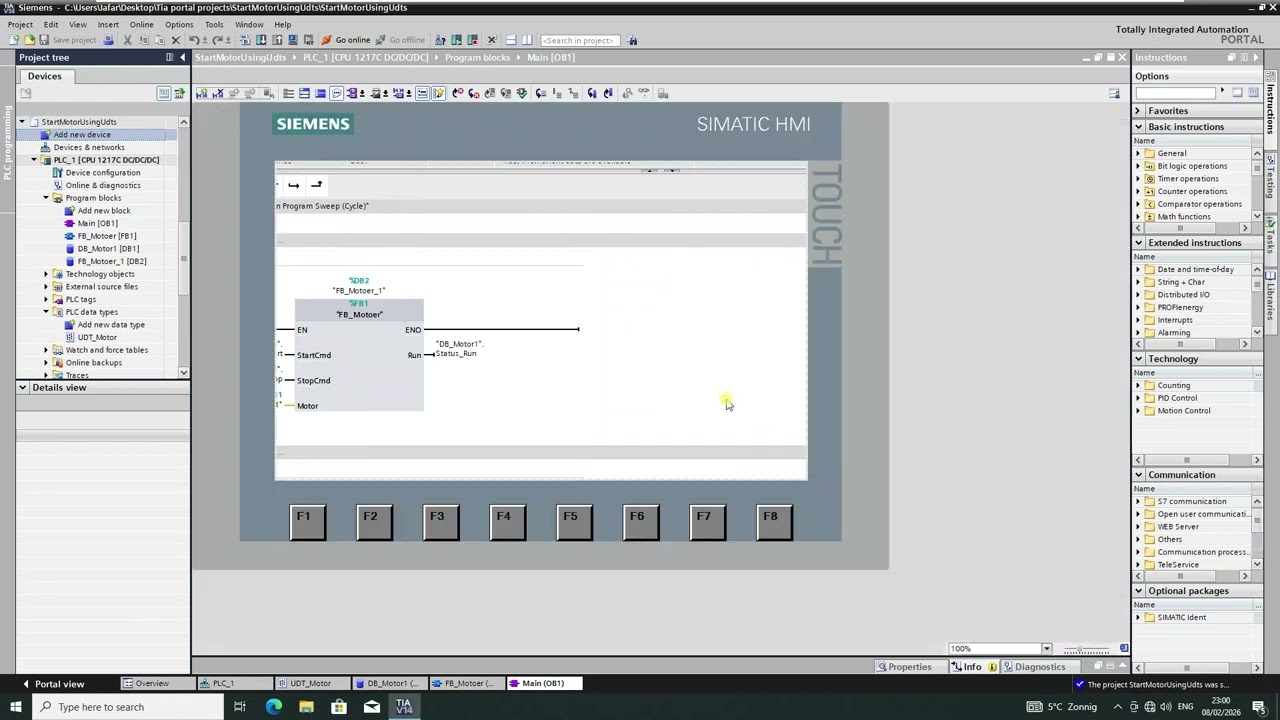The image size is (1280, 720).
Task: Collapse the Details view section
Action: pos(22,387)
